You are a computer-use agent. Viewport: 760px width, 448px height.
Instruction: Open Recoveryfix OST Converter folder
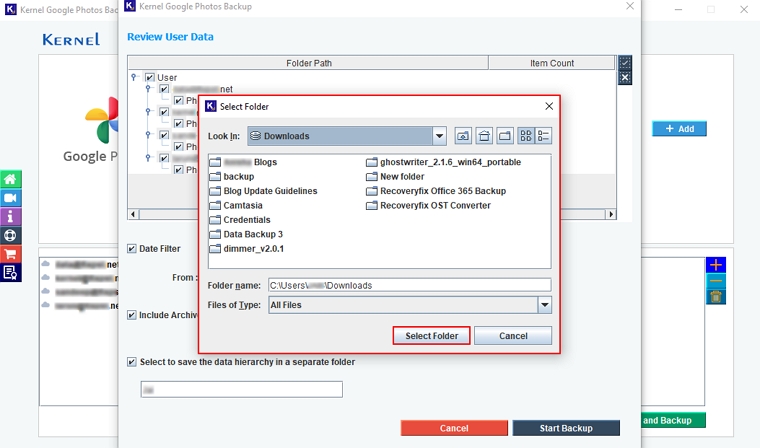(428, 206)
